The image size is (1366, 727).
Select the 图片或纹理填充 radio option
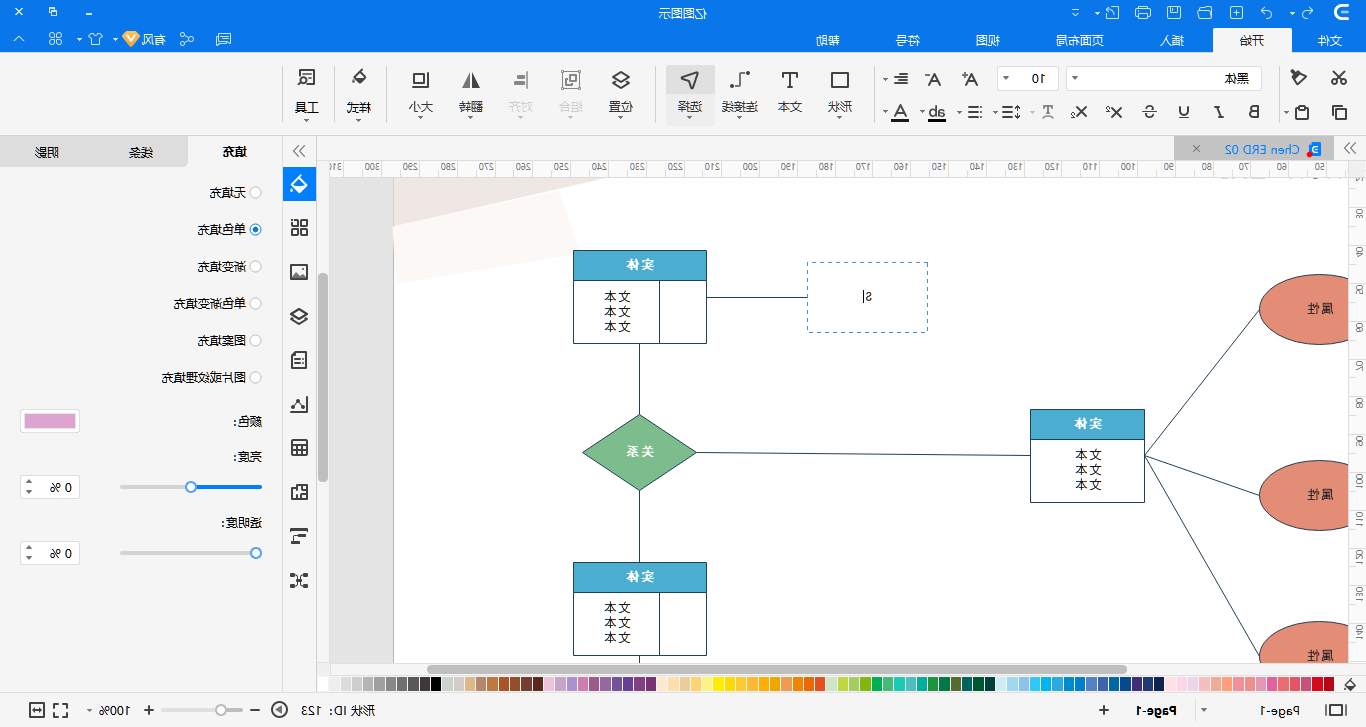pos(255,377)
